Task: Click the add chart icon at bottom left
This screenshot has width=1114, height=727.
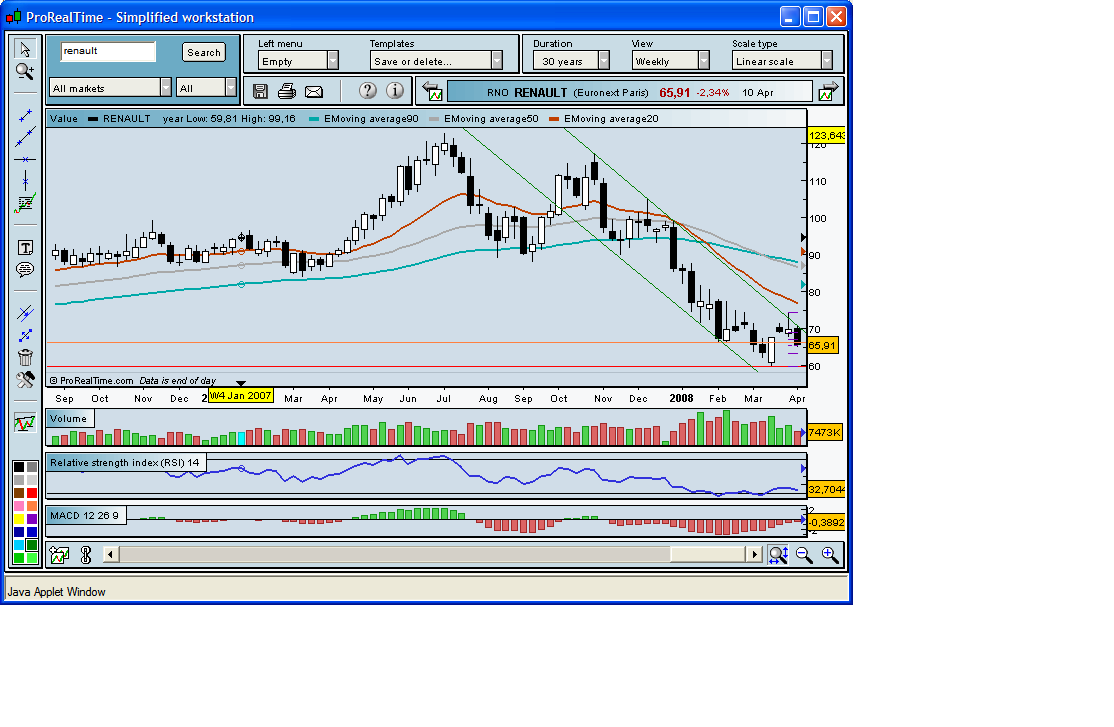Action: pos(60,554)
